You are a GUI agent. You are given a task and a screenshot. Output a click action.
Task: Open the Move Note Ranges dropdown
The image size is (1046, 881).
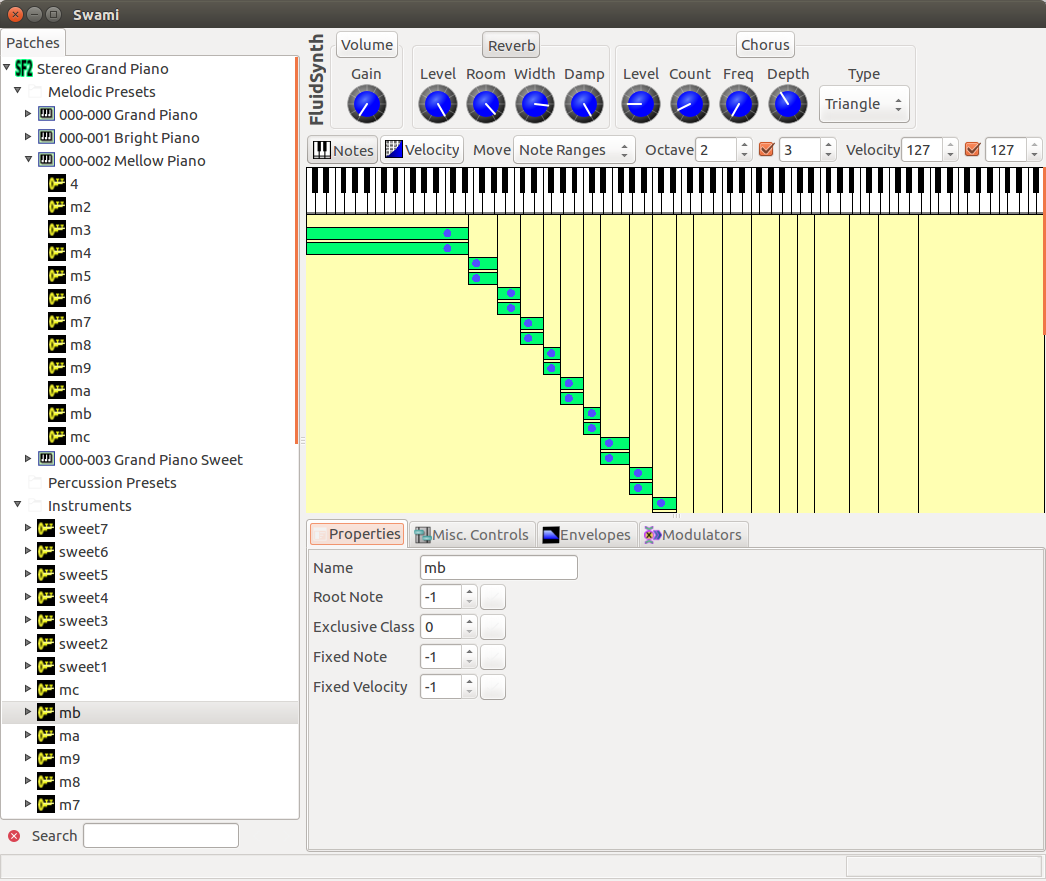[575, 150]
